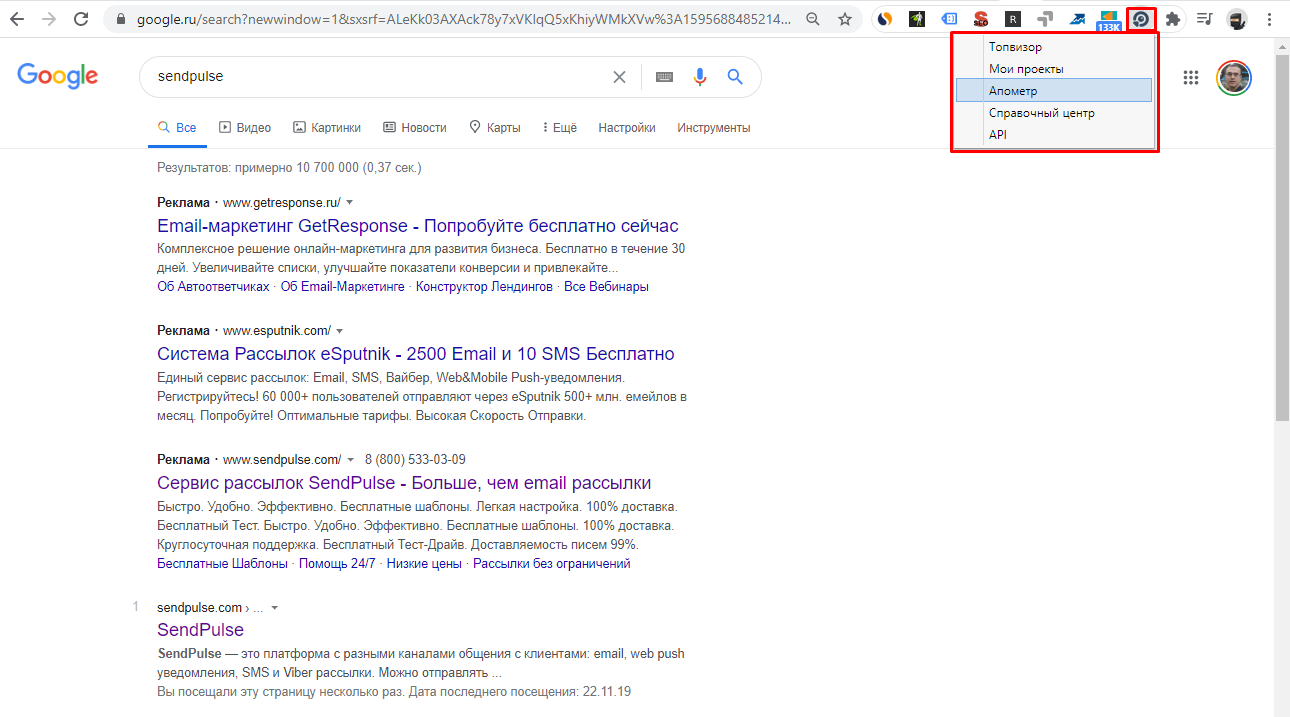Submit search with magnifier icon

tap(735, 77)
